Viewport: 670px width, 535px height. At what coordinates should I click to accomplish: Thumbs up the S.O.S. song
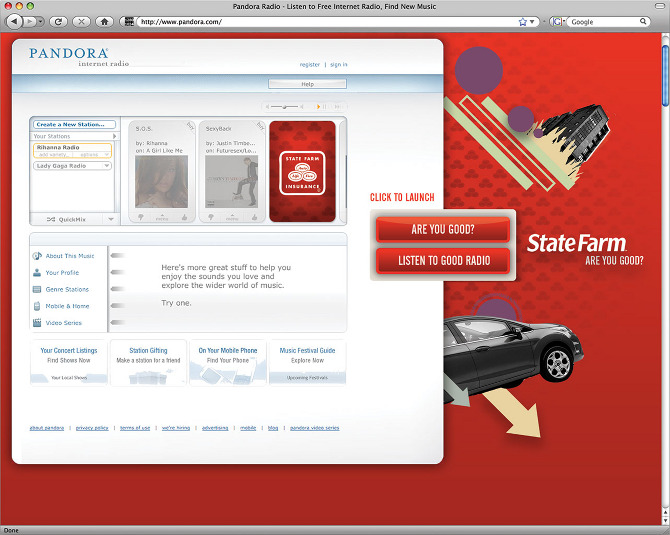coord(184,218)
